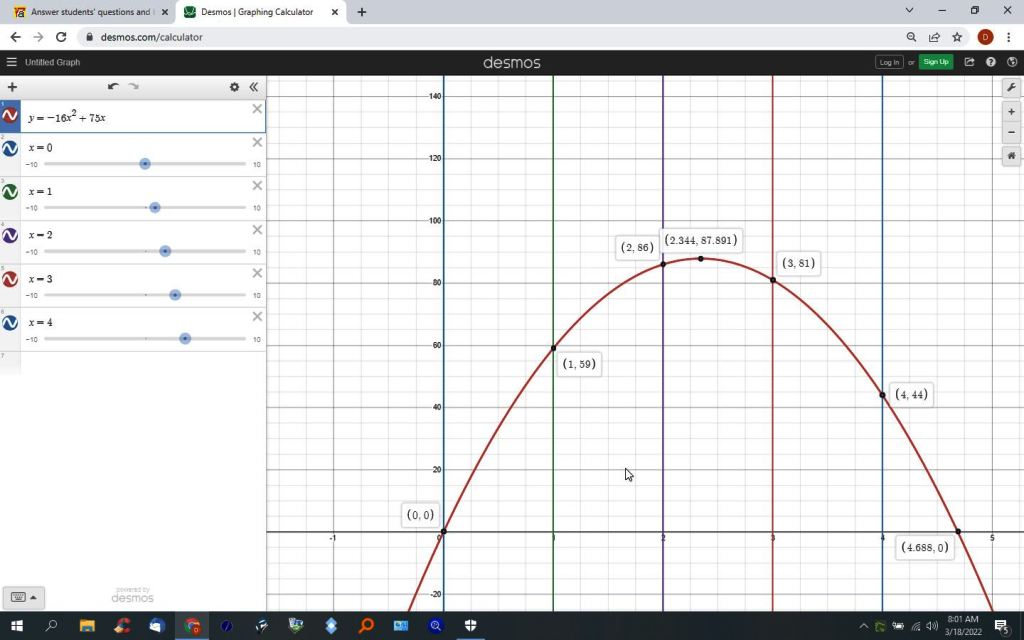Open the tab search dropdown arrow
This screenshot has width=1024, height=640.
(x=909, y=10)
